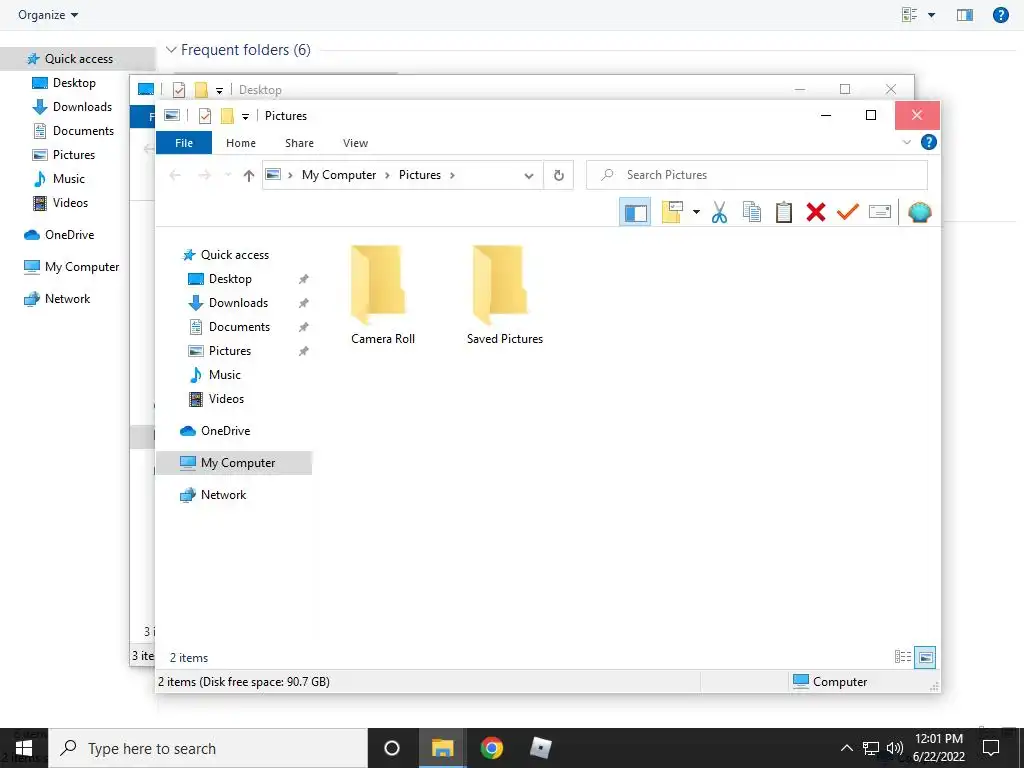This screenshot has width=1024, height=768.
Task: Expand the ribbon using the chevron
Action: pyautogui.click(x=906, y=142)
